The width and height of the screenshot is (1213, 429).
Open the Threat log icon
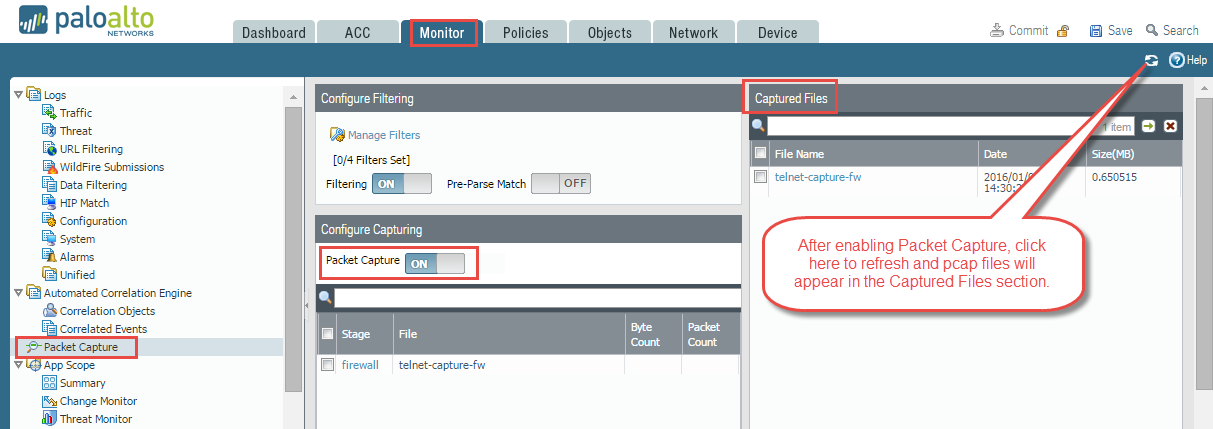49,131
